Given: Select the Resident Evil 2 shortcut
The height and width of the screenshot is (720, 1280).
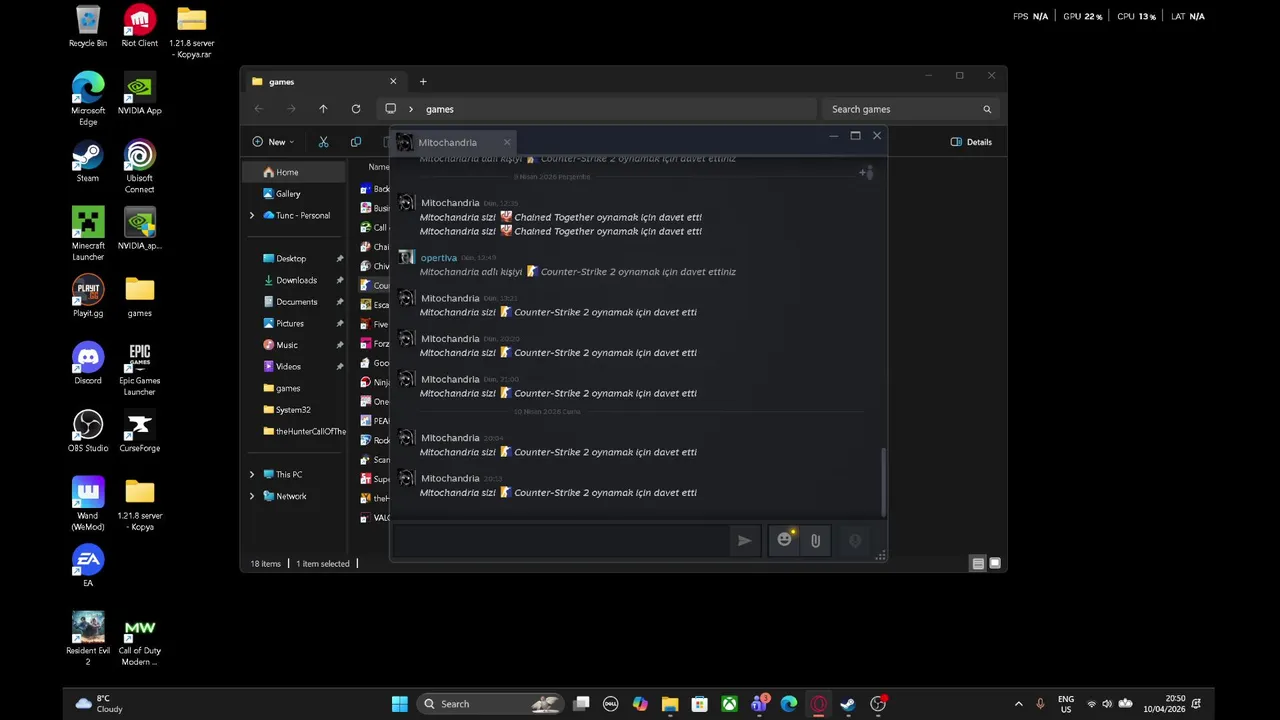Looking at the screenshot, I should [x=88, y=639].
